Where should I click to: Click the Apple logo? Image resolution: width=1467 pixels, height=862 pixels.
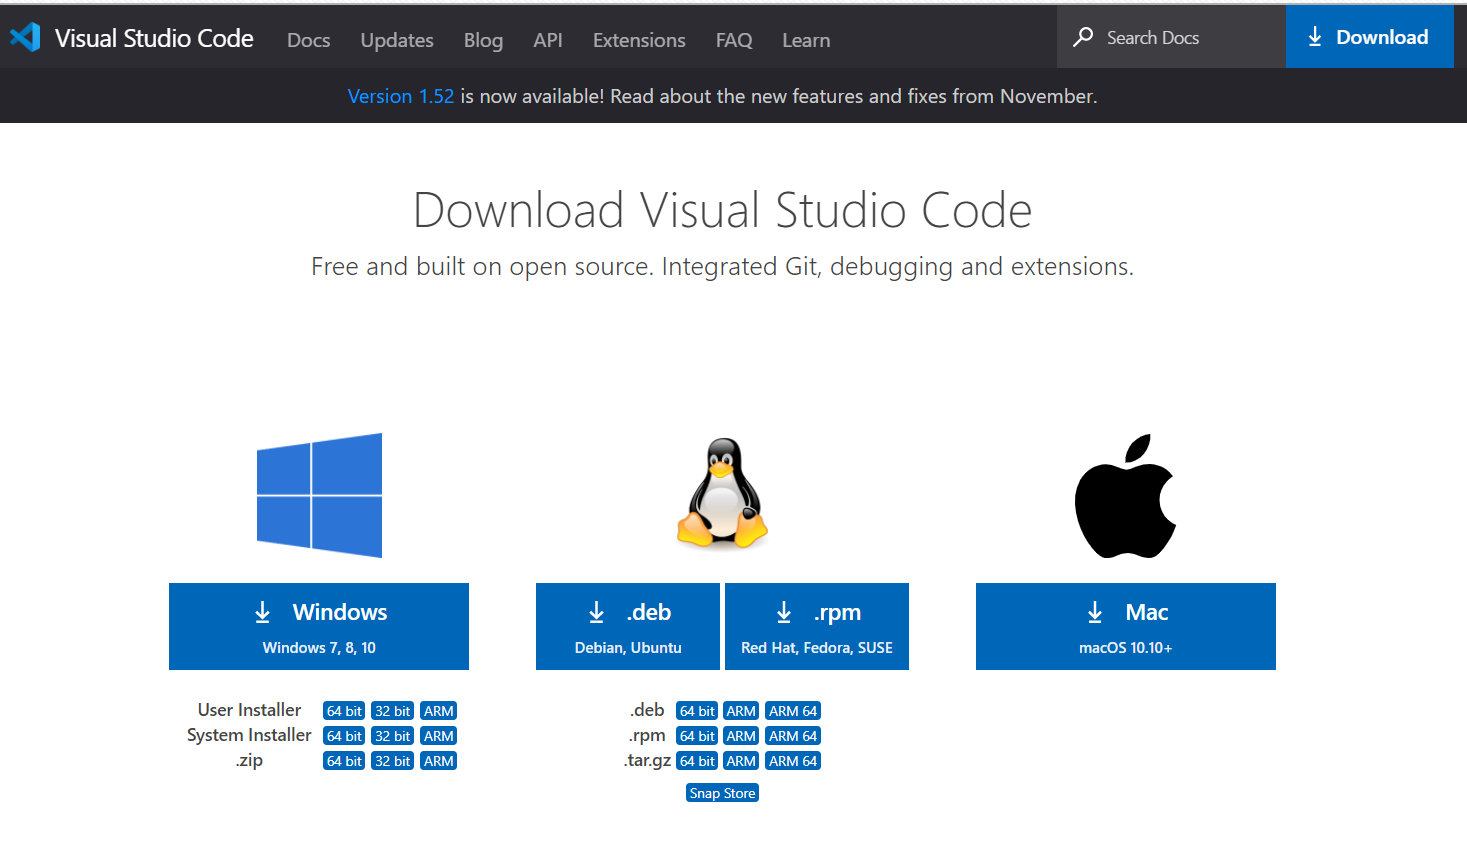(1125, 496)
